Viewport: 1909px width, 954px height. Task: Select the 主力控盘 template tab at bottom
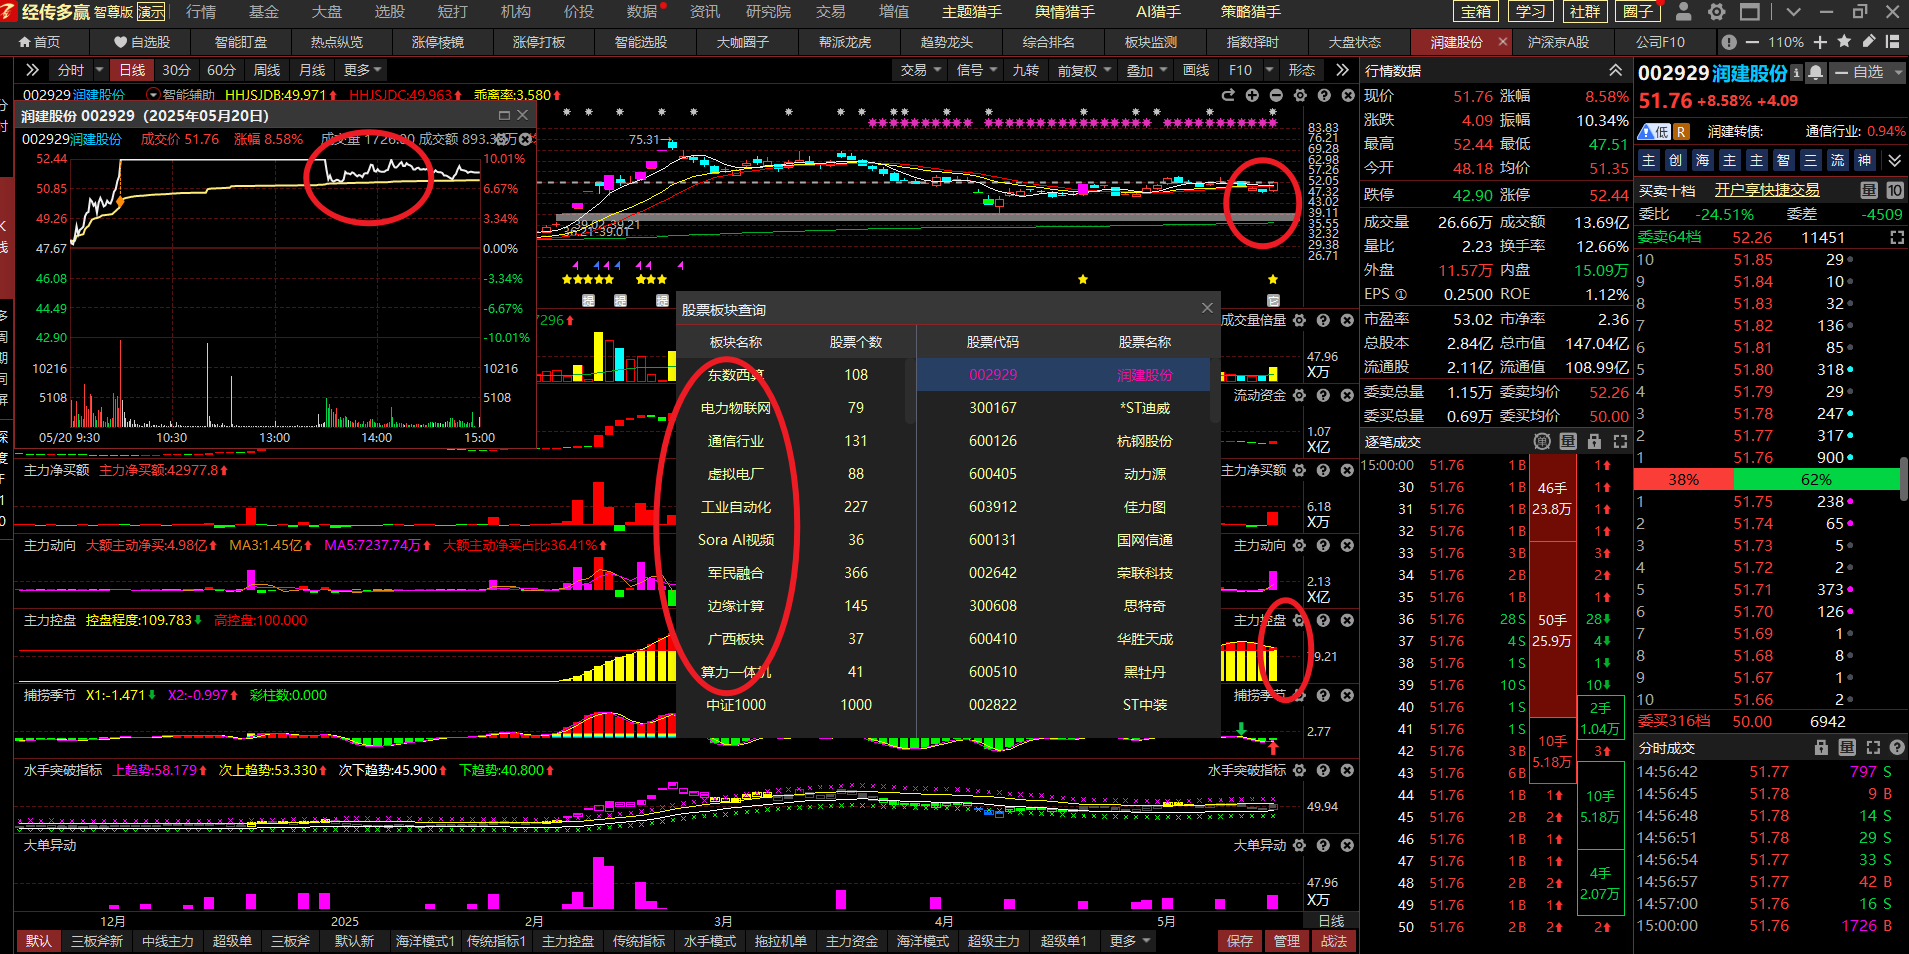point(567,941)
